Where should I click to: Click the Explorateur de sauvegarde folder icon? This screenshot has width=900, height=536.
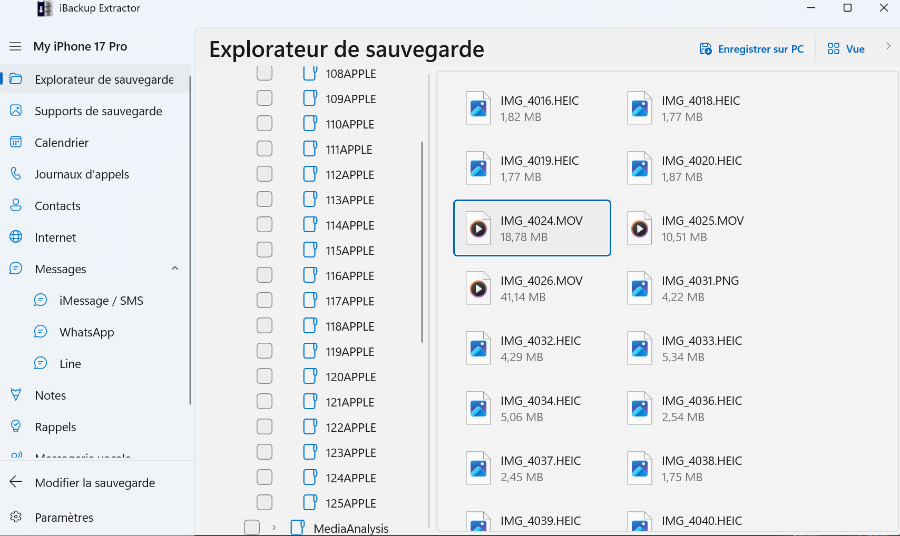pos(16,79)
